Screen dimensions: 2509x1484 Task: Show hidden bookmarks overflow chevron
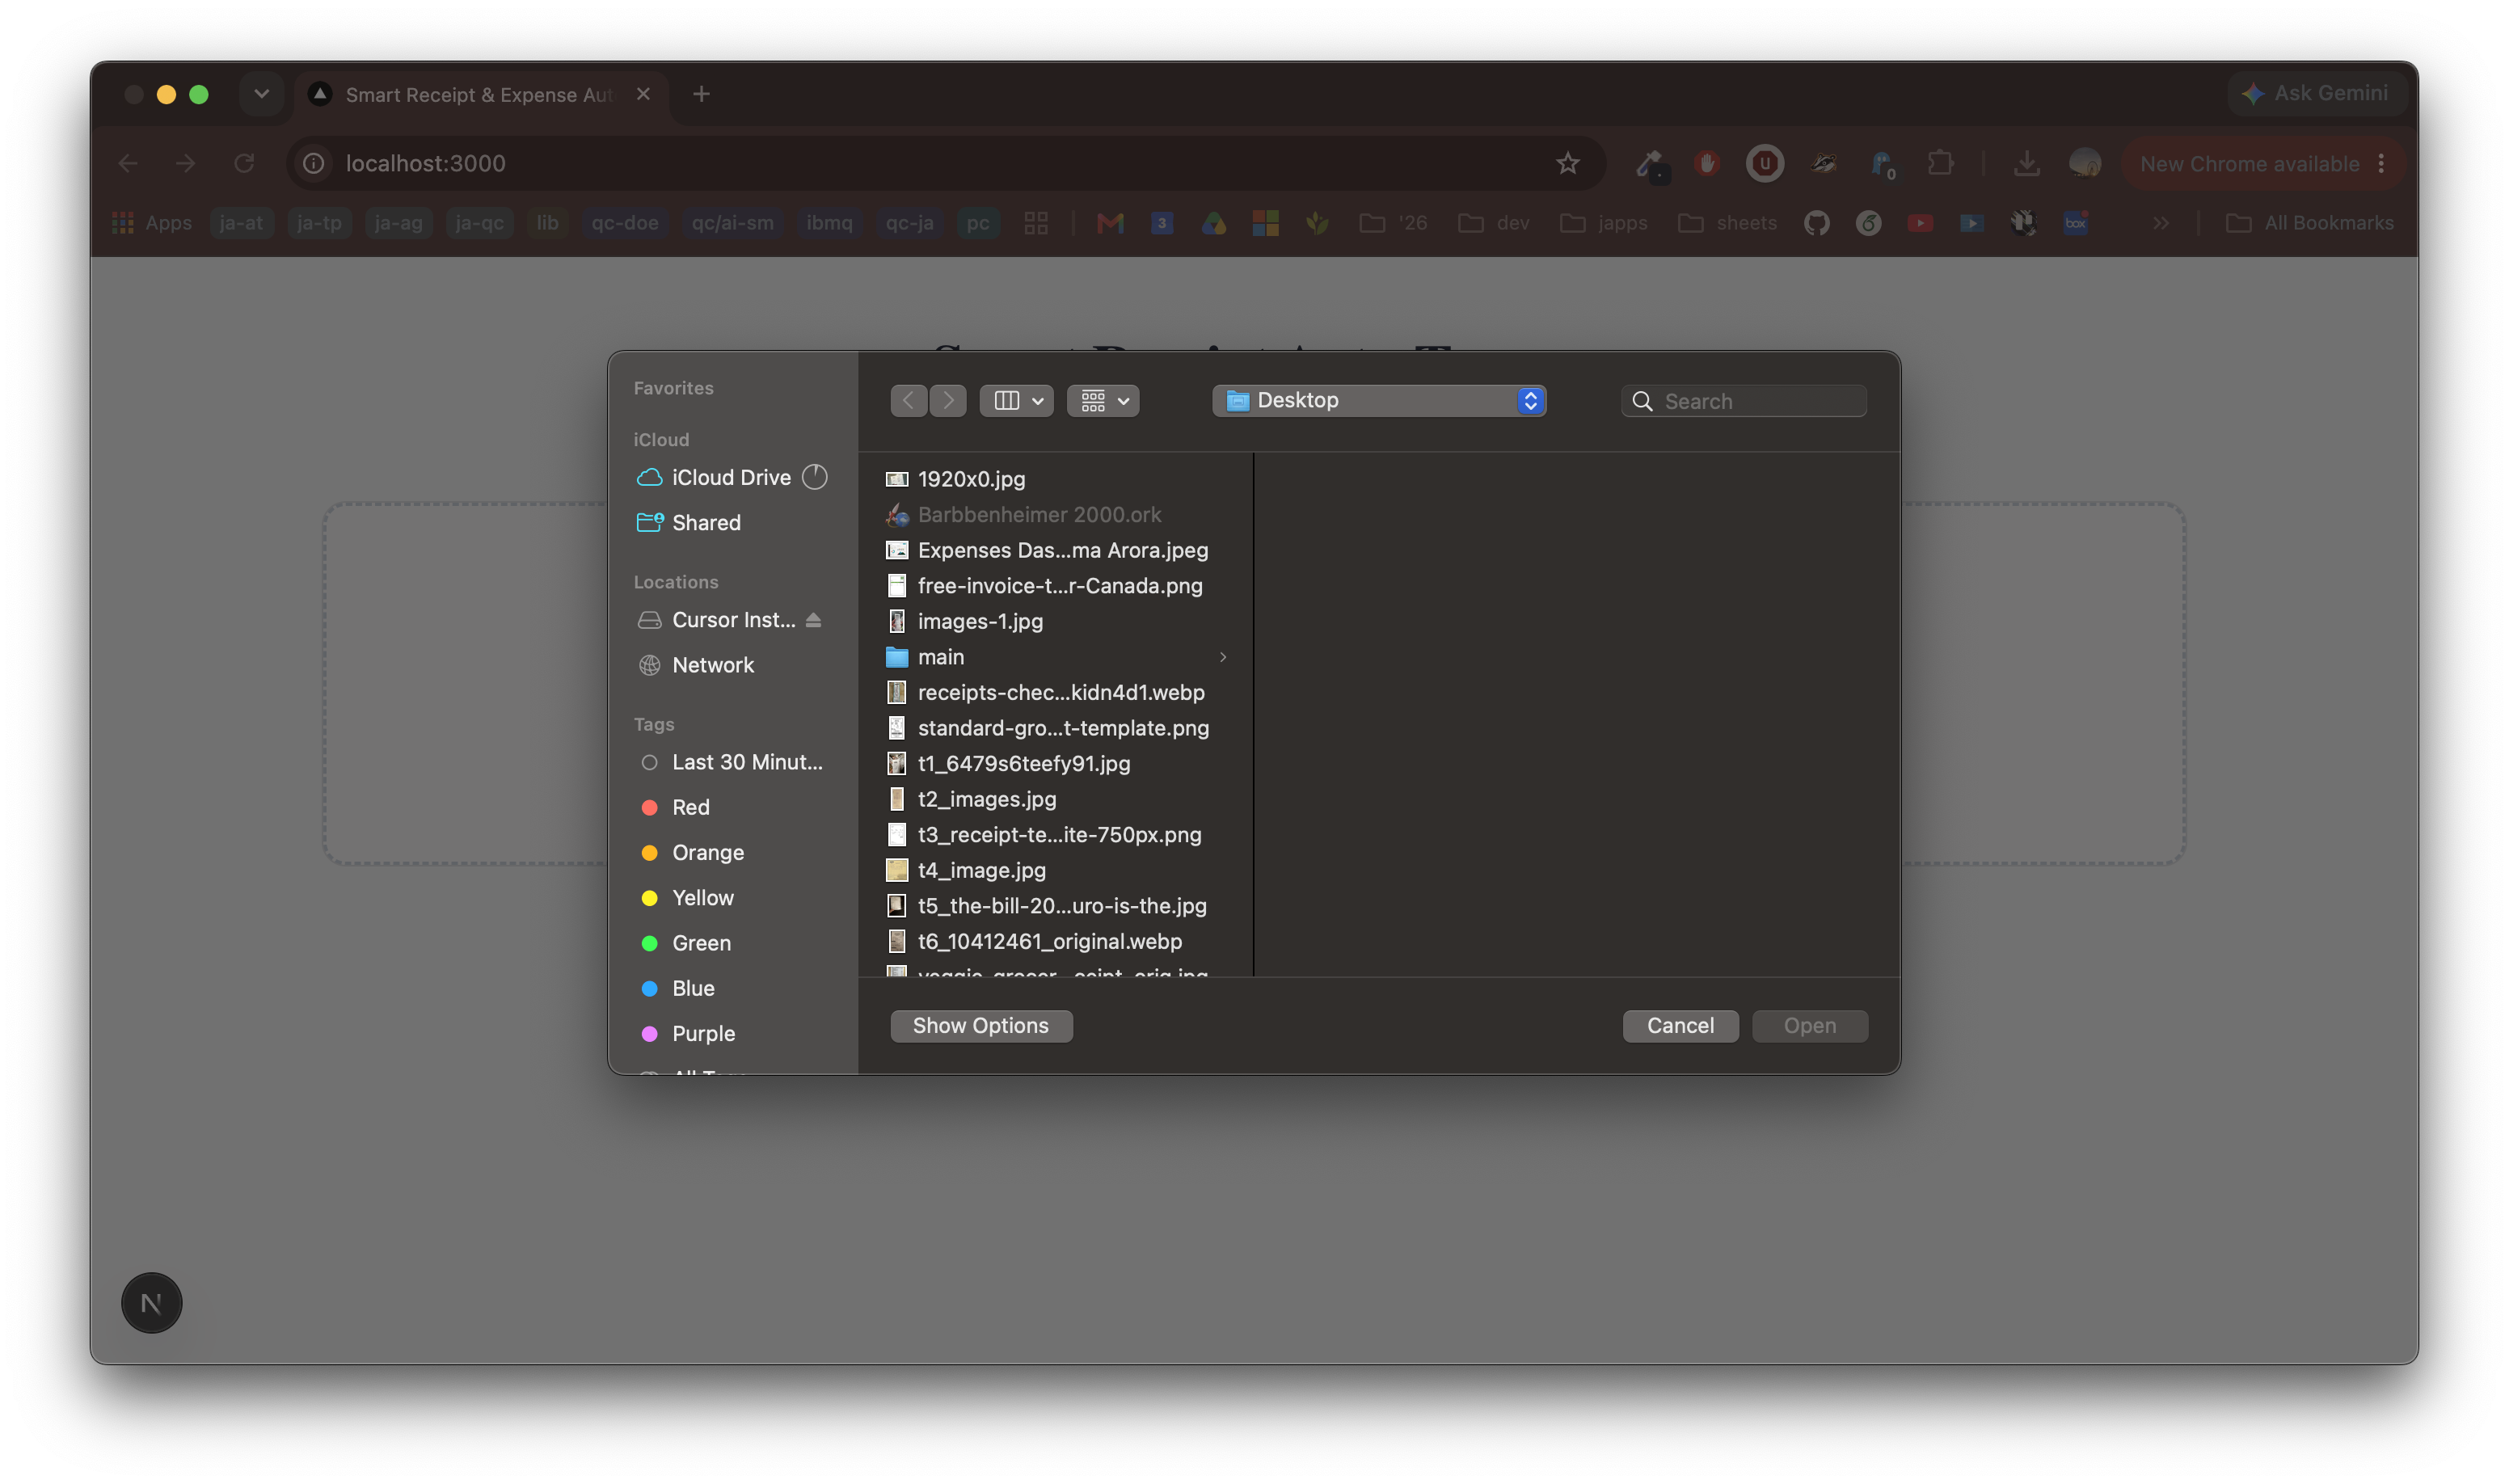2161,223
